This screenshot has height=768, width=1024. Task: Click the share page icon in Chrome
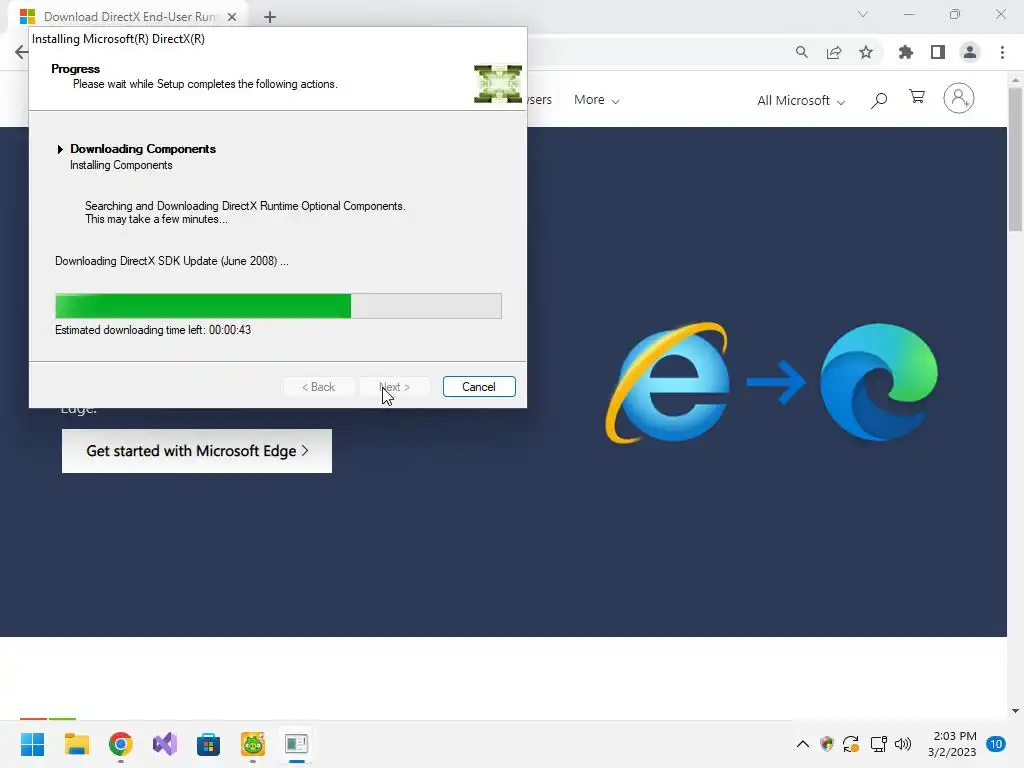point(834,52)
